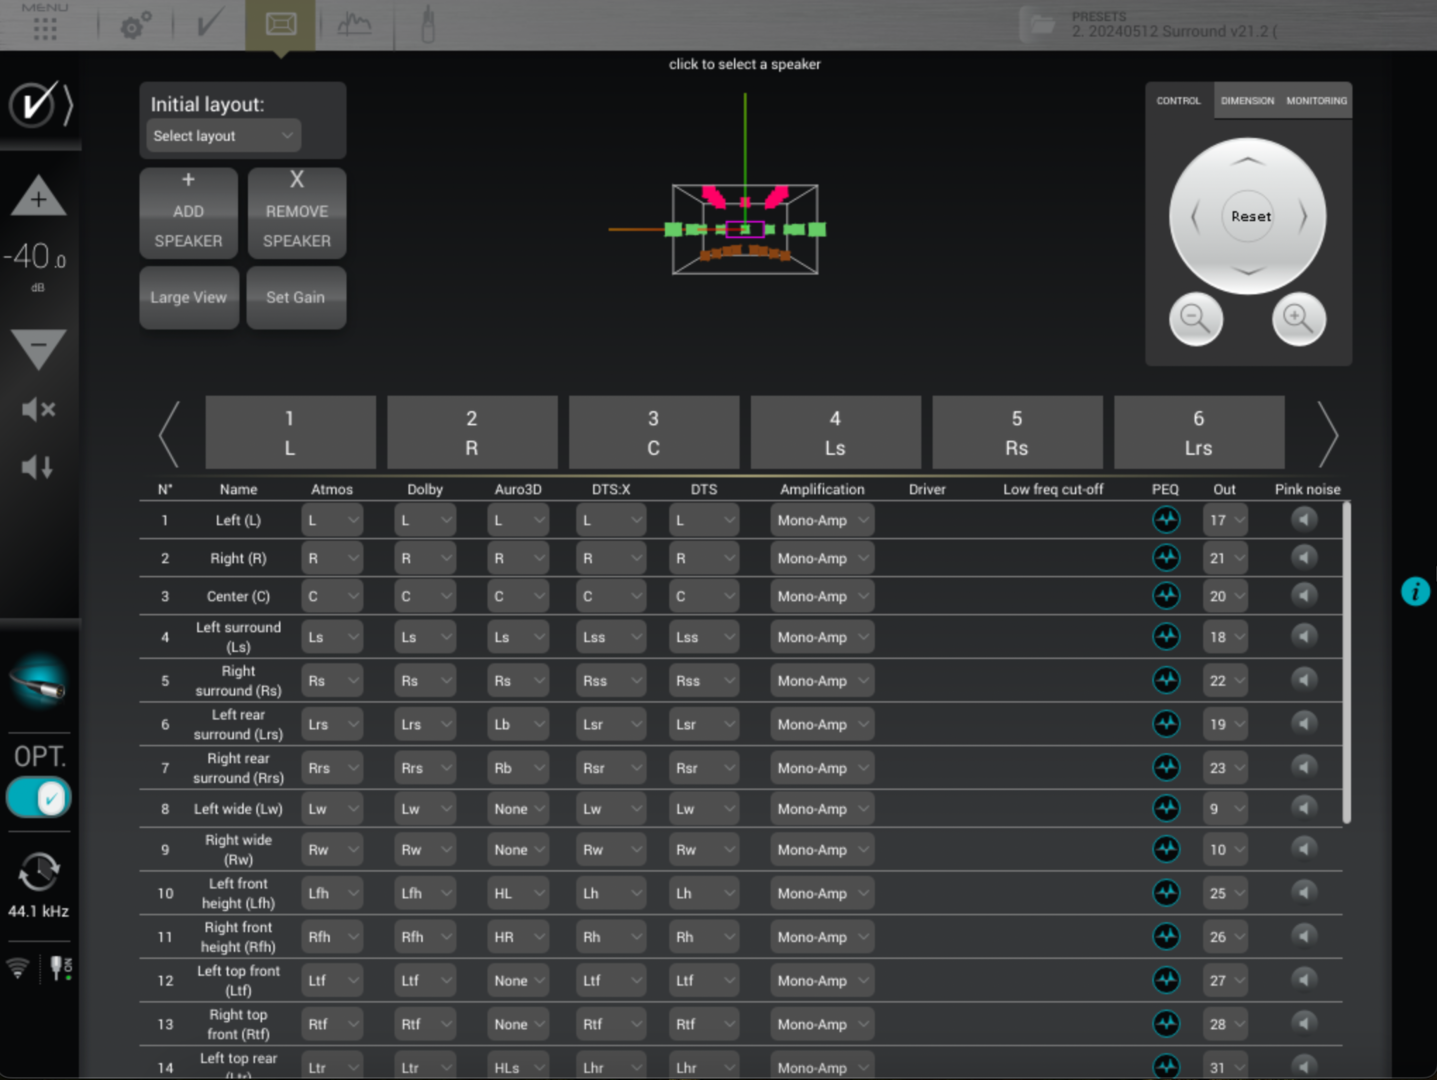
Task: Click the dim volume speaker icon
Action: point(38,467)
